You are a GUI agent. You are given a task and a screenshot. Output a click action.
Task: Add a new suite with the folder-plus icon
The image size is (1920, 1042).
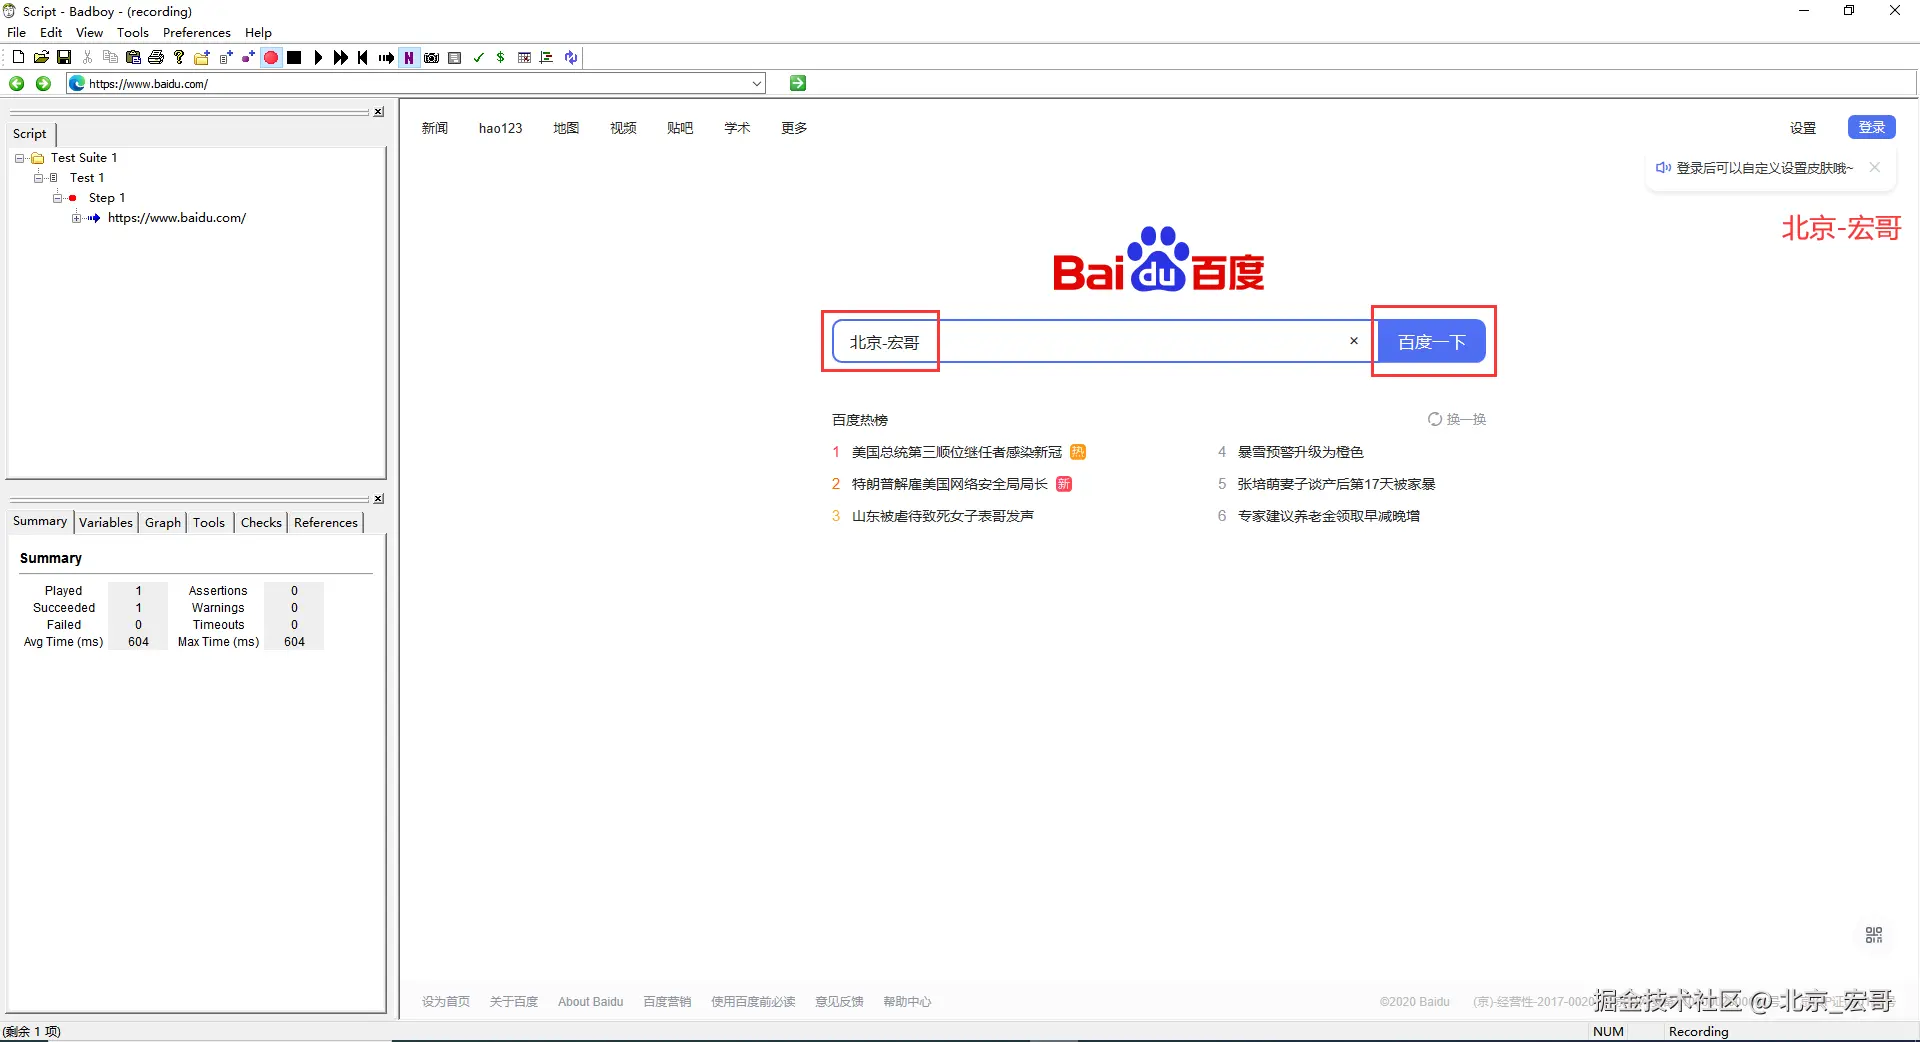(x=202, y=57)
